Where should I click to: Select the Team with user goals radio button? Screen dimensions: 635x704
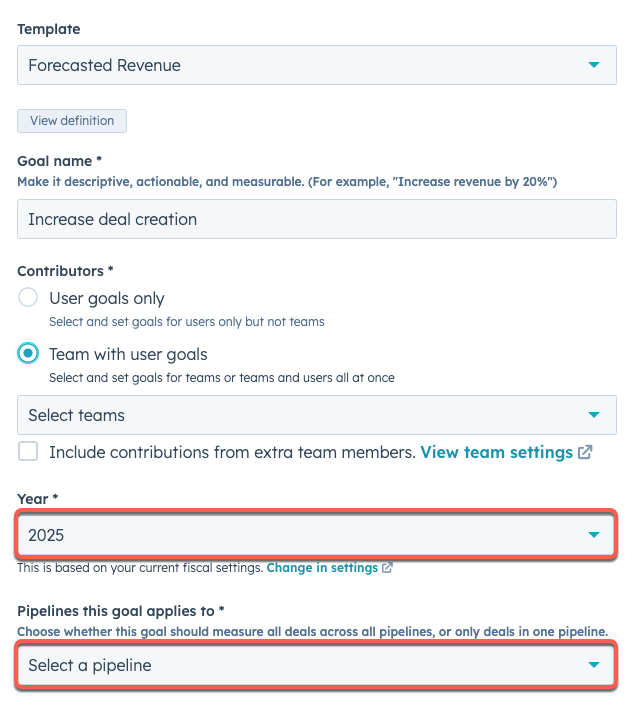click(28, 353)
